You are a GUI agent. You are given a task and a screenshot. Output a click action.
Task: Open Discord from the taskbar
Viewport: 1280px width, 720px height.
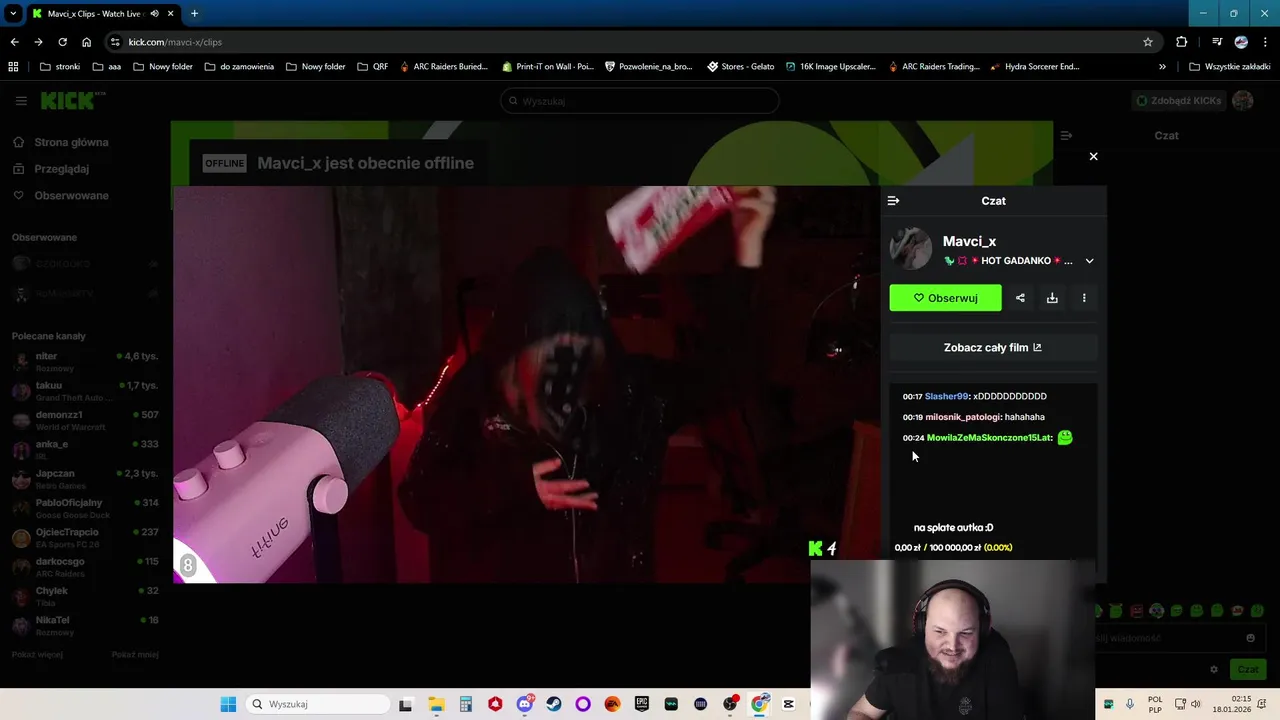click(x=525, y=704)
